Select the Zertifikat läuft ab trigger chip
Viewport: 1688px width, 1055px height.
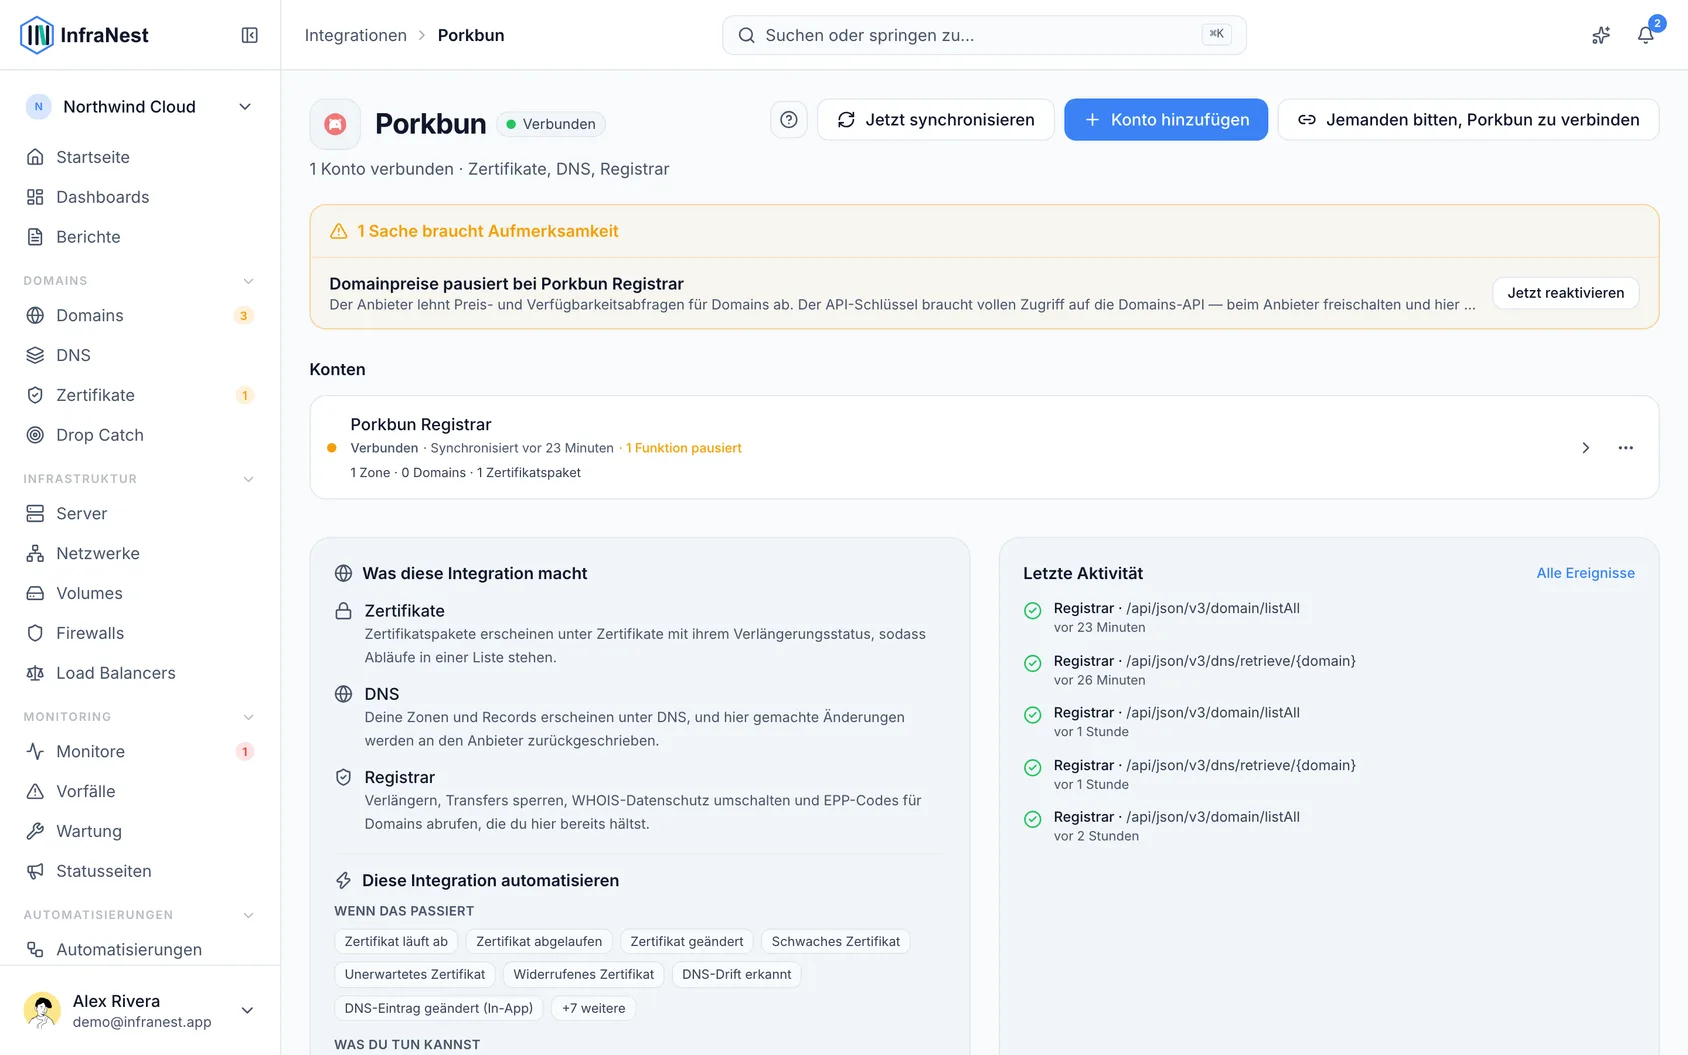(x=396, y=941)
